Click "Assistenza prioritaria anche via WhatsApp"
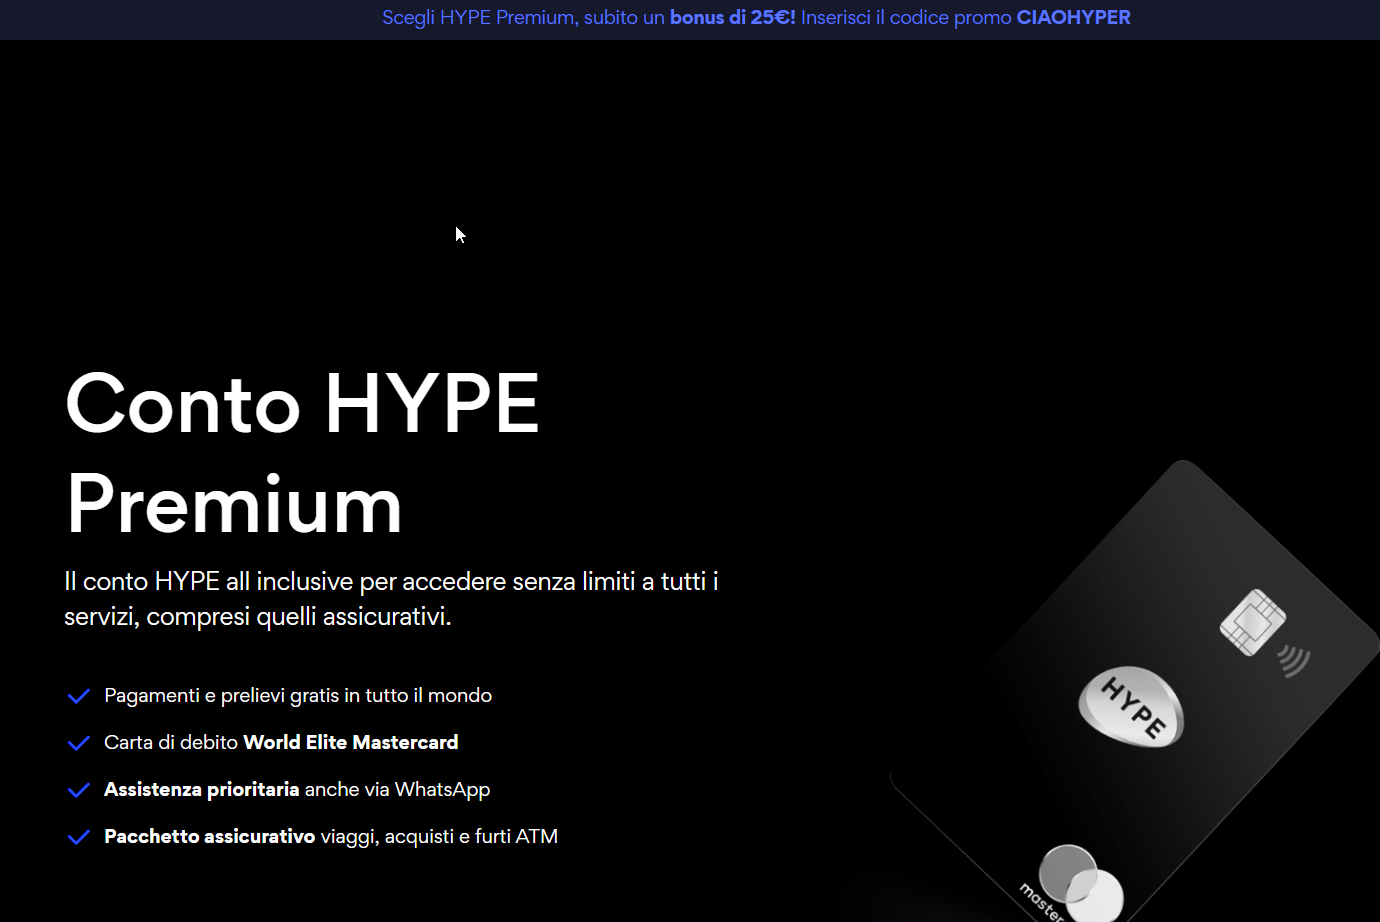Screen dimensions: 1380x922 pyautogui.click(x=297, y=790)
